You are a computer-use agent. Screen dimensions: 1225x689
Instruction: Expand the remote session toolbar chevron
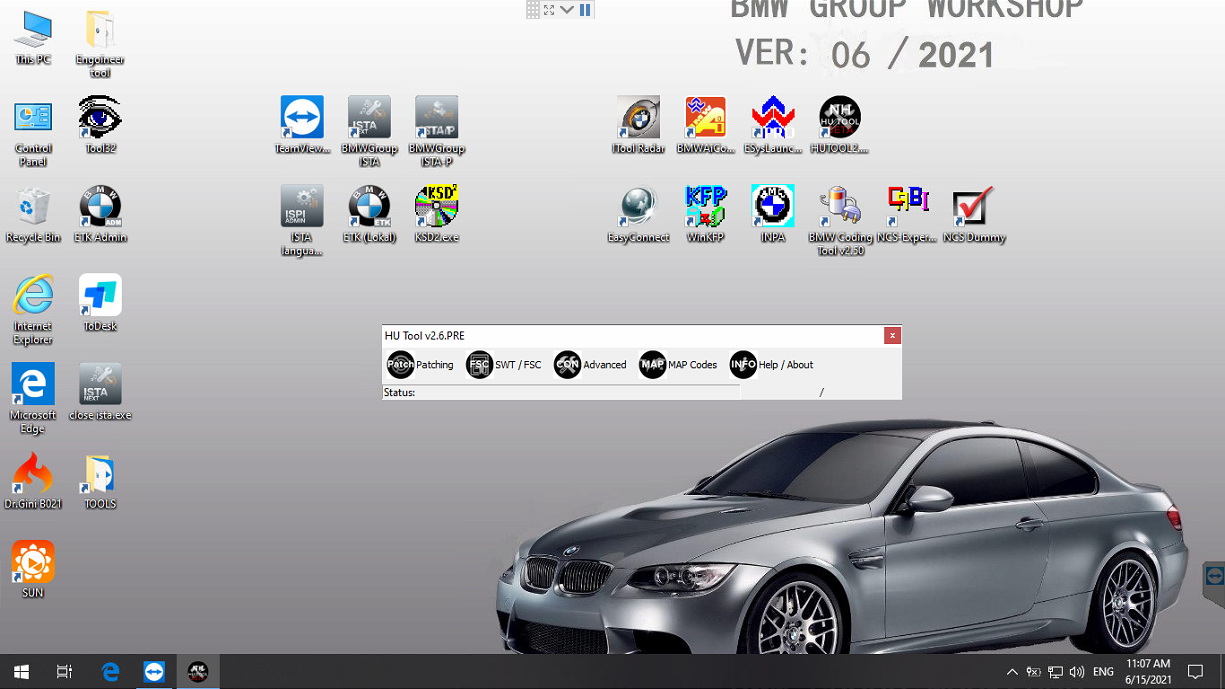coord(567,10)
